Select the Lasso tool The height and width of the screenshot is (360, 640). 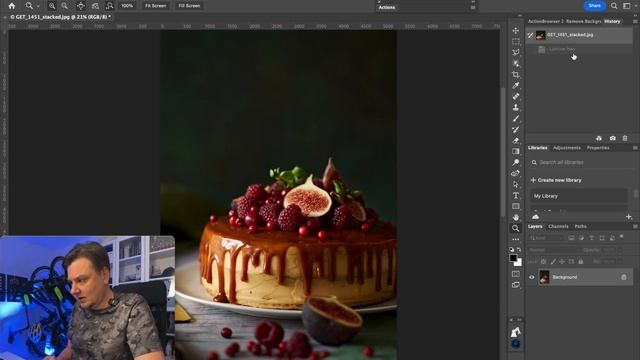coord(516,53)
